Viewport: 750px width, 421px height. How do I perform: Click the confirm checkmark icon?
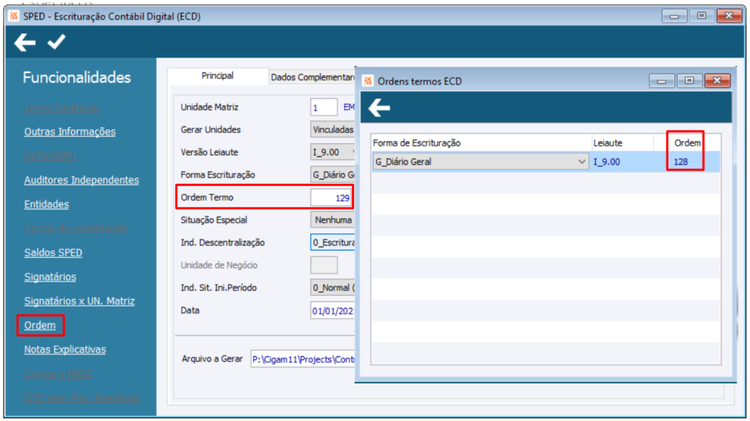[56, 42]
